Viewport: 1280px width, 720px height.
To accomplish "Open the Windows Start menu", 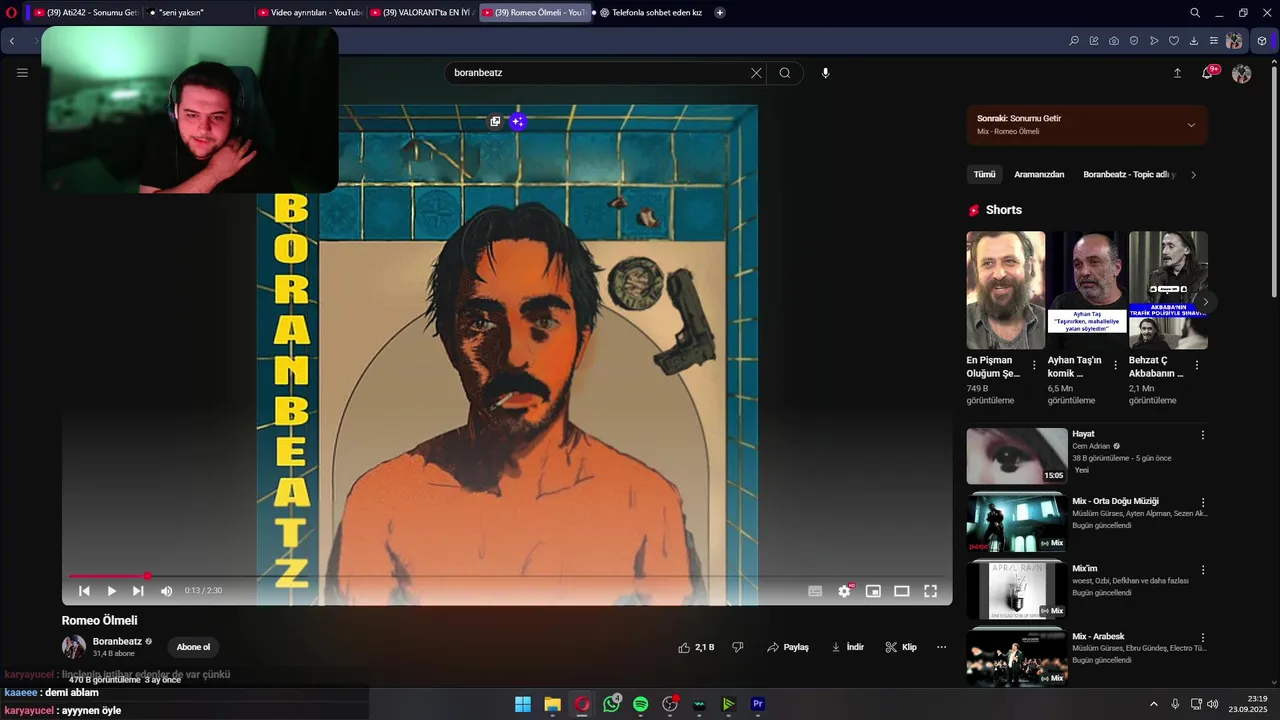I will [523, 704].
